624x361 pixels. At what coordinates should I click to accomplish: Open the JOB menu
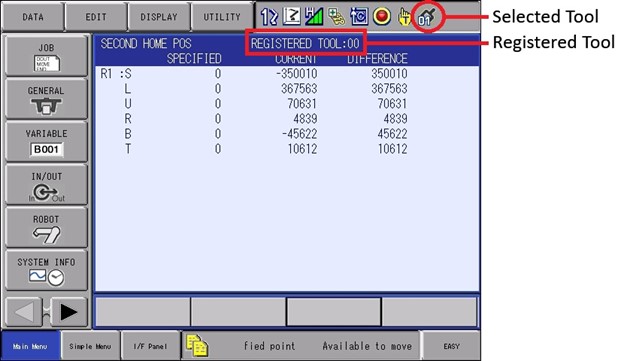[x=47, y=55]
